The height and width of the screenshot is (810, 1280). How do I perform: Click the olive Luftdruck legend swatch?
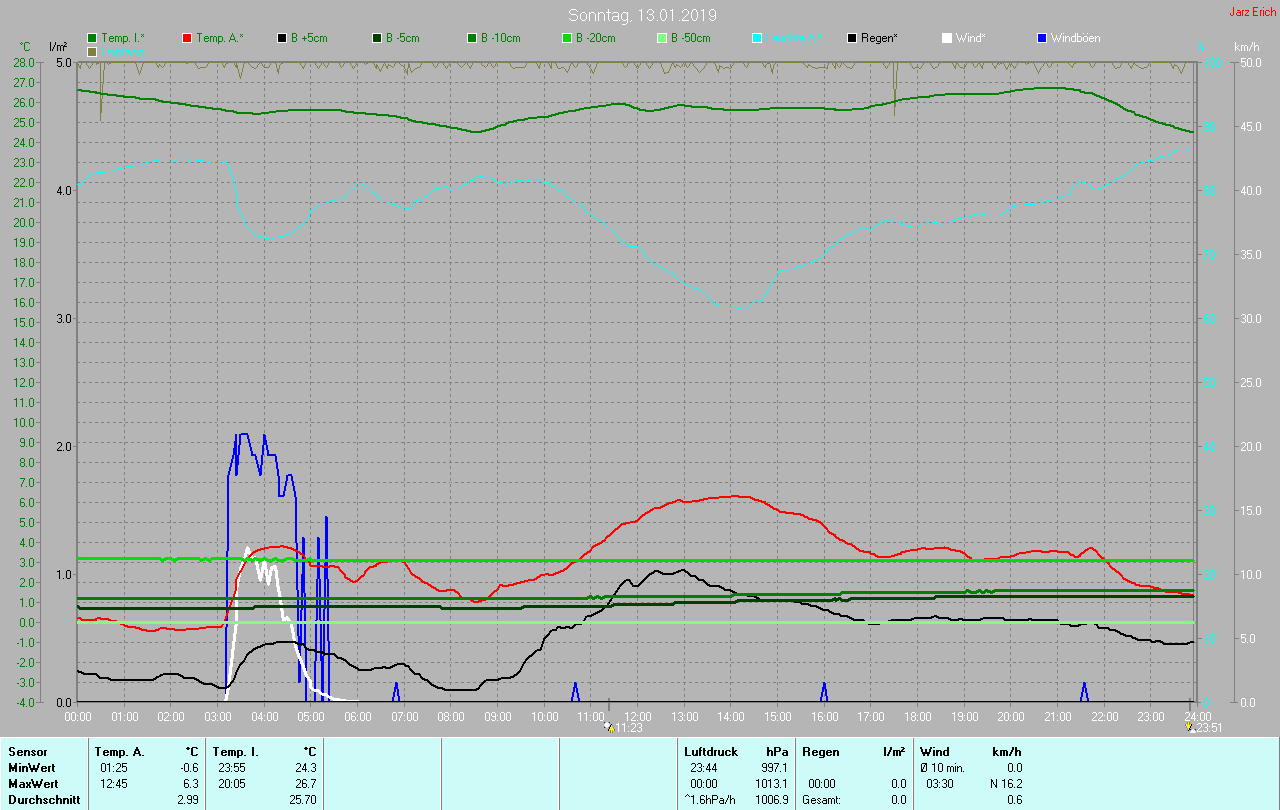tap(92, 51)
